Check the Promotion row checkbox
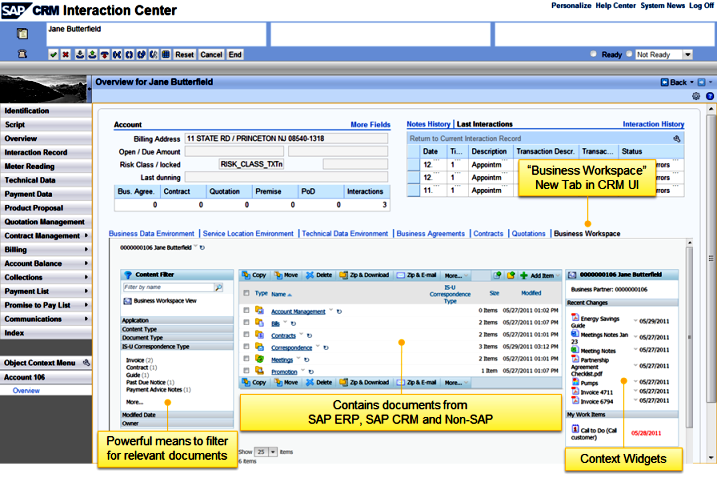This screenshot has width=717, height=478. 246,371
